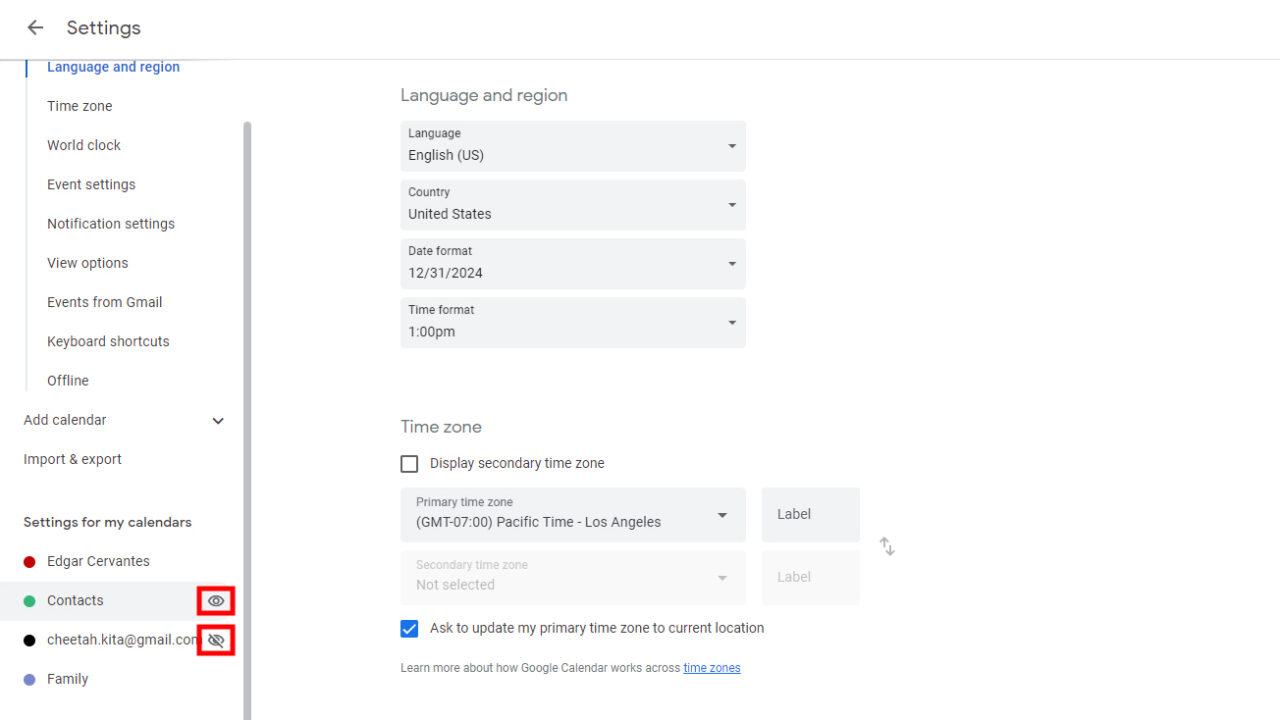1280x720 pixels.
Task: Open the Primary time zone dropdown
Action: (572, 514)
